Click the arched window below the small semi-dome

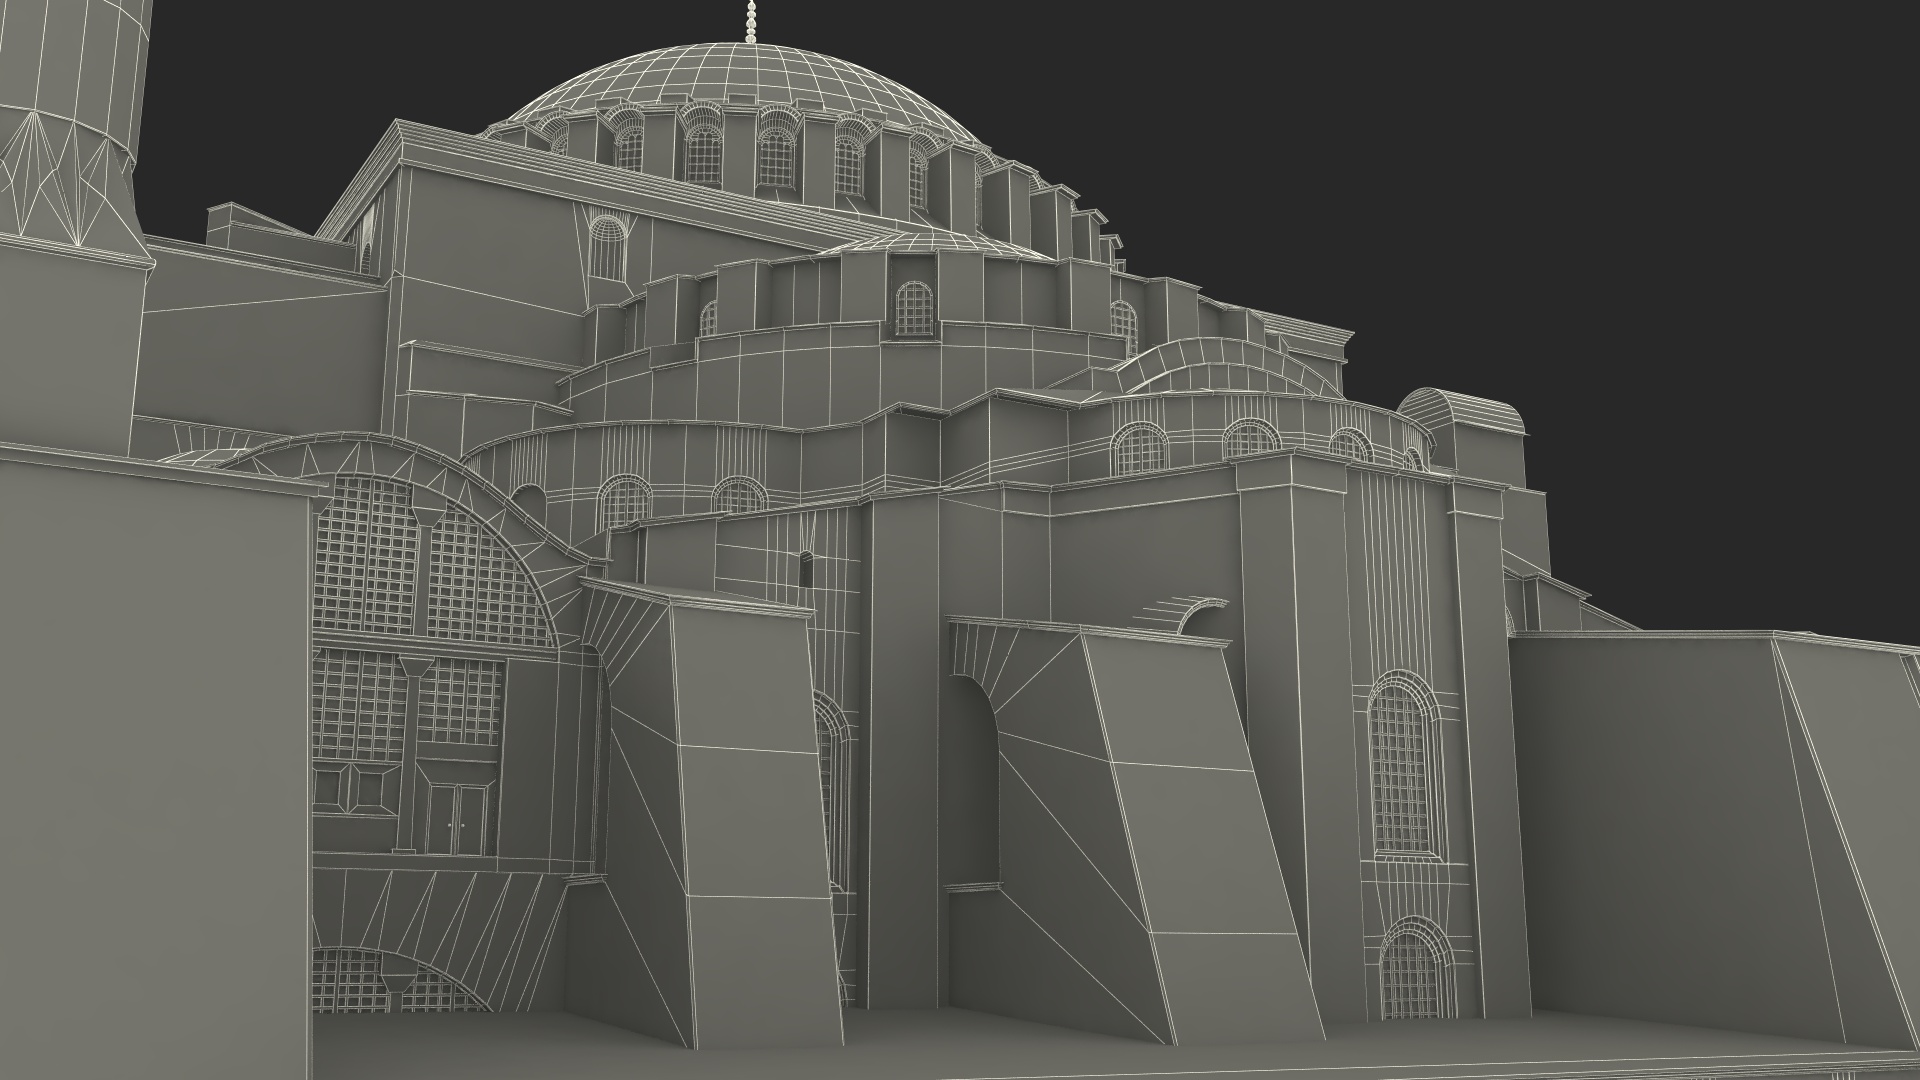[x=912, y=308]
